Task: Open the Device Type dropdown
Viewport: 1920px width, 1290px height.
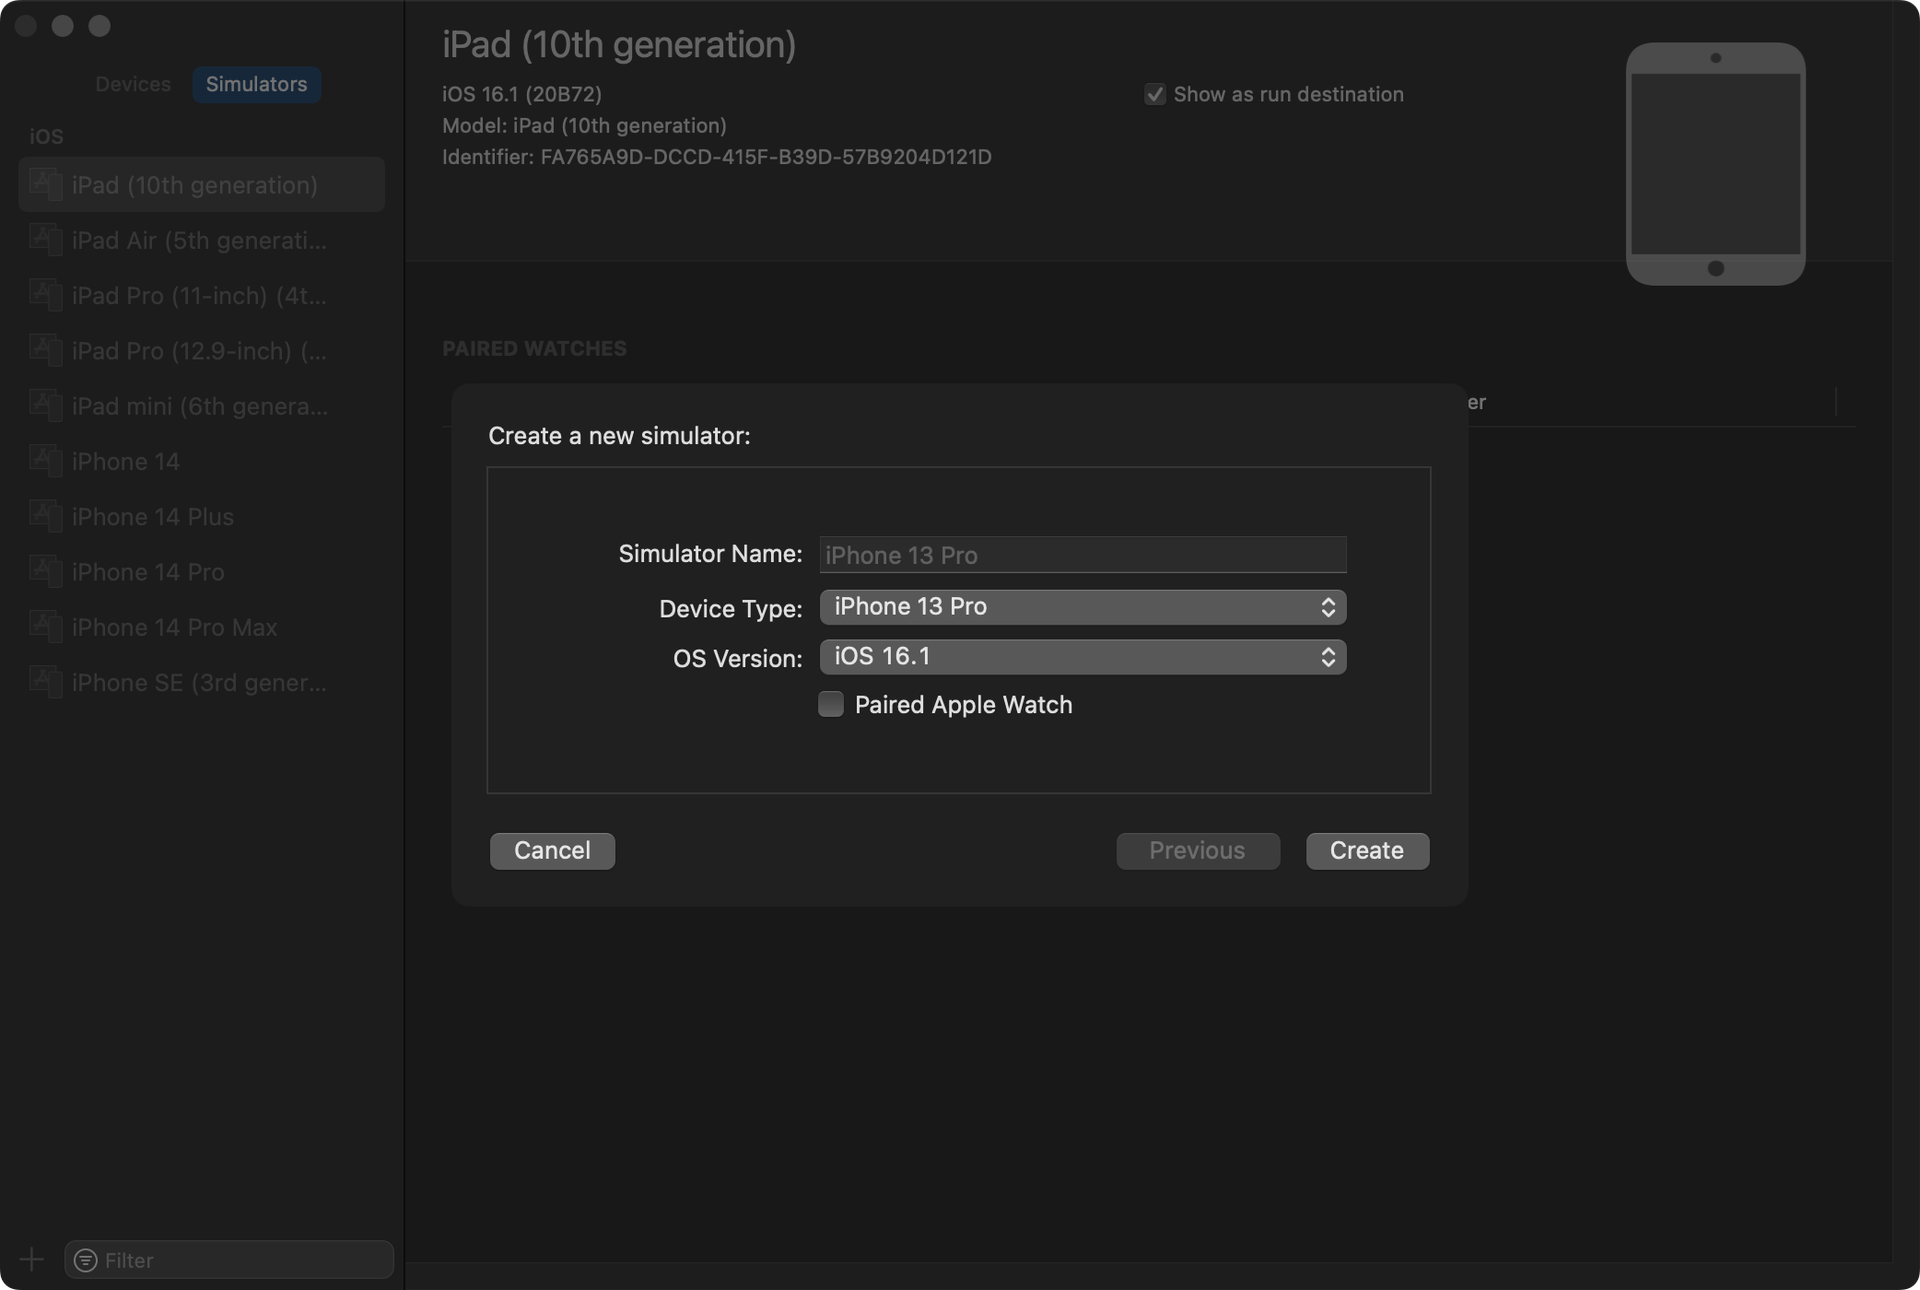Action: pos(1082,607)
